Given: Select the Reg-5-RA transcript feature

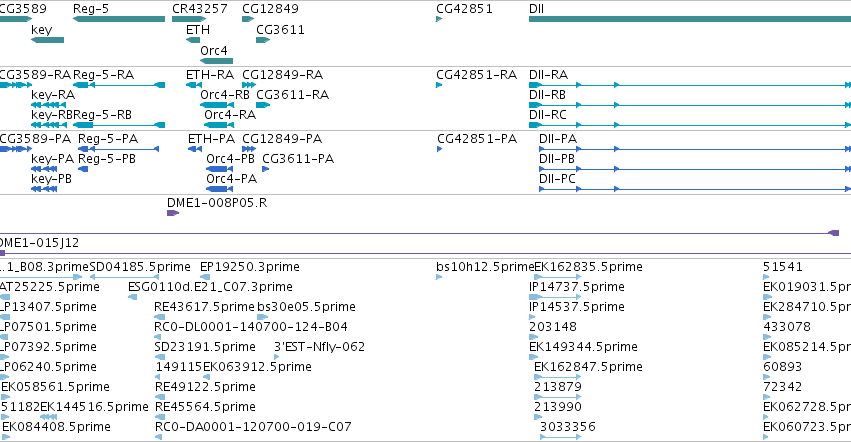Looking at the screenshot, I should [119, 85].
